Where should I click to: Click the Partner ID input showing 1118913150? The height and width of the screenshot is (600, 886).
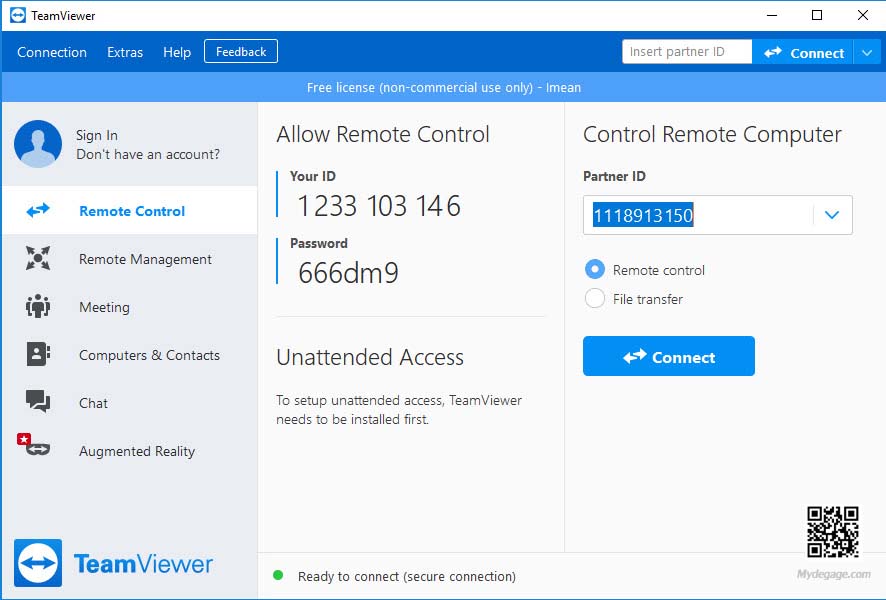[x=698, y=215]
